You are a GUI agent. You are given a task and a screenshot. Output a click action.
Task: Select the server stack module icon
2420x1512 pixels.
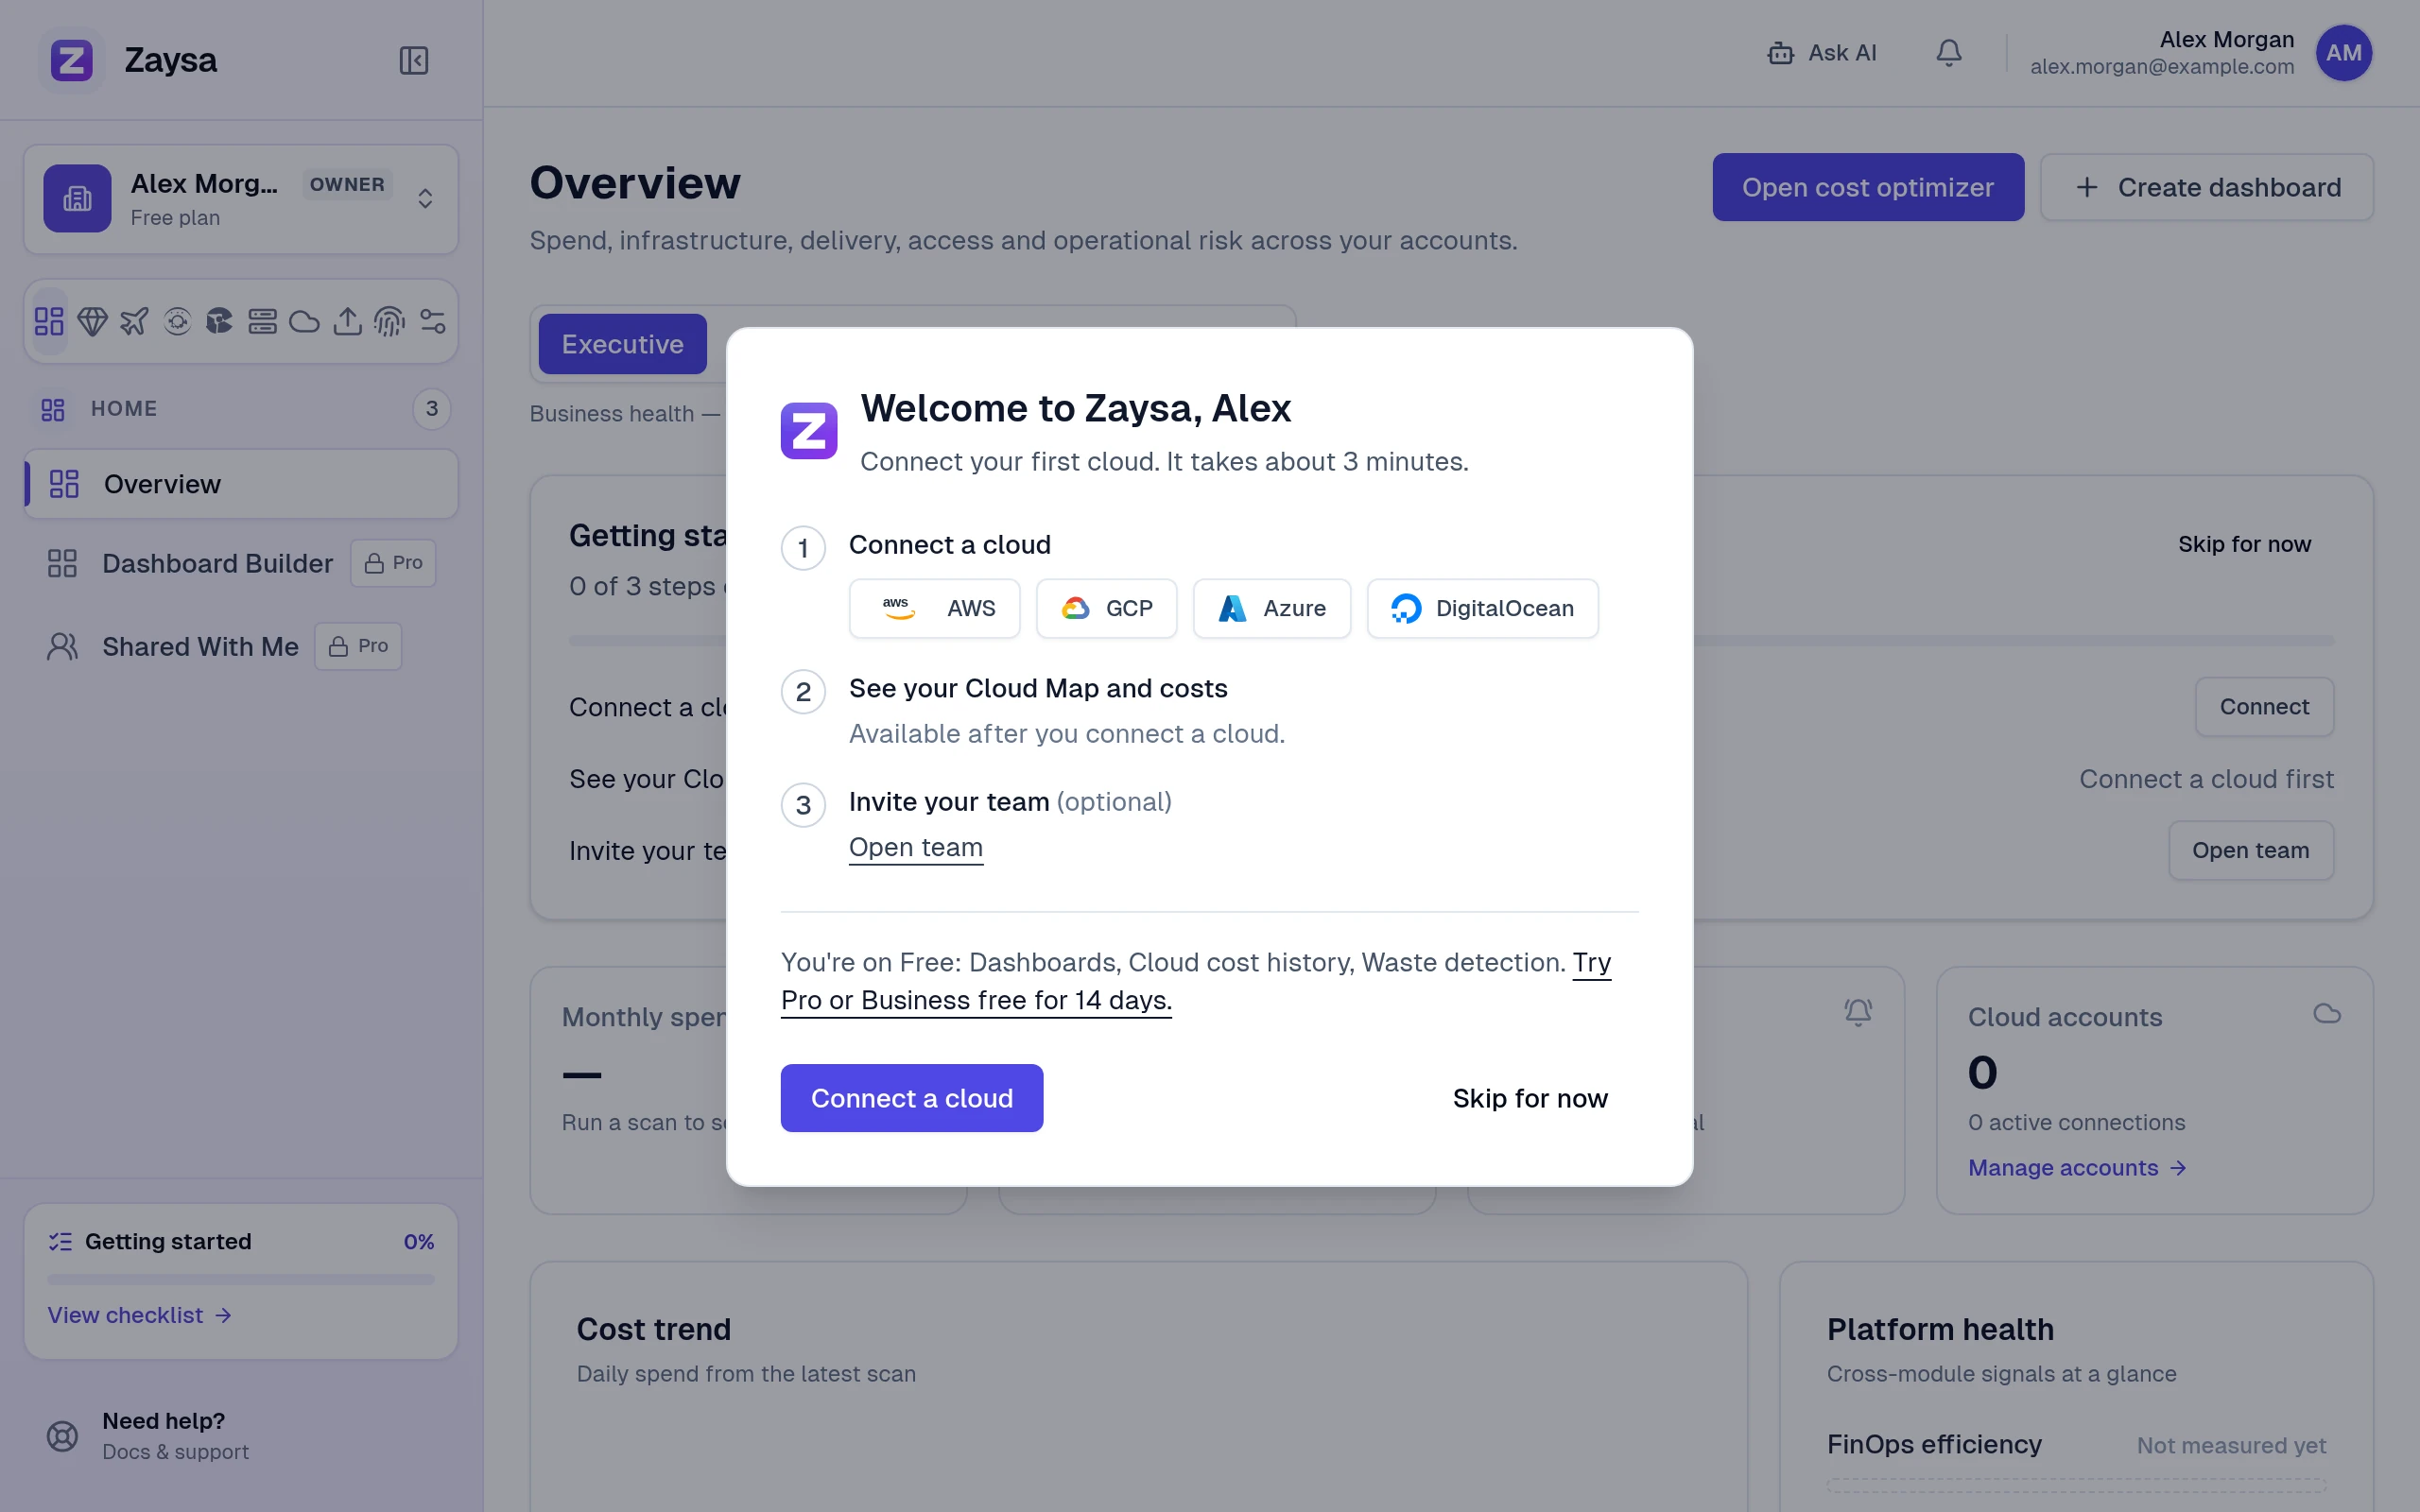point(262,321)
